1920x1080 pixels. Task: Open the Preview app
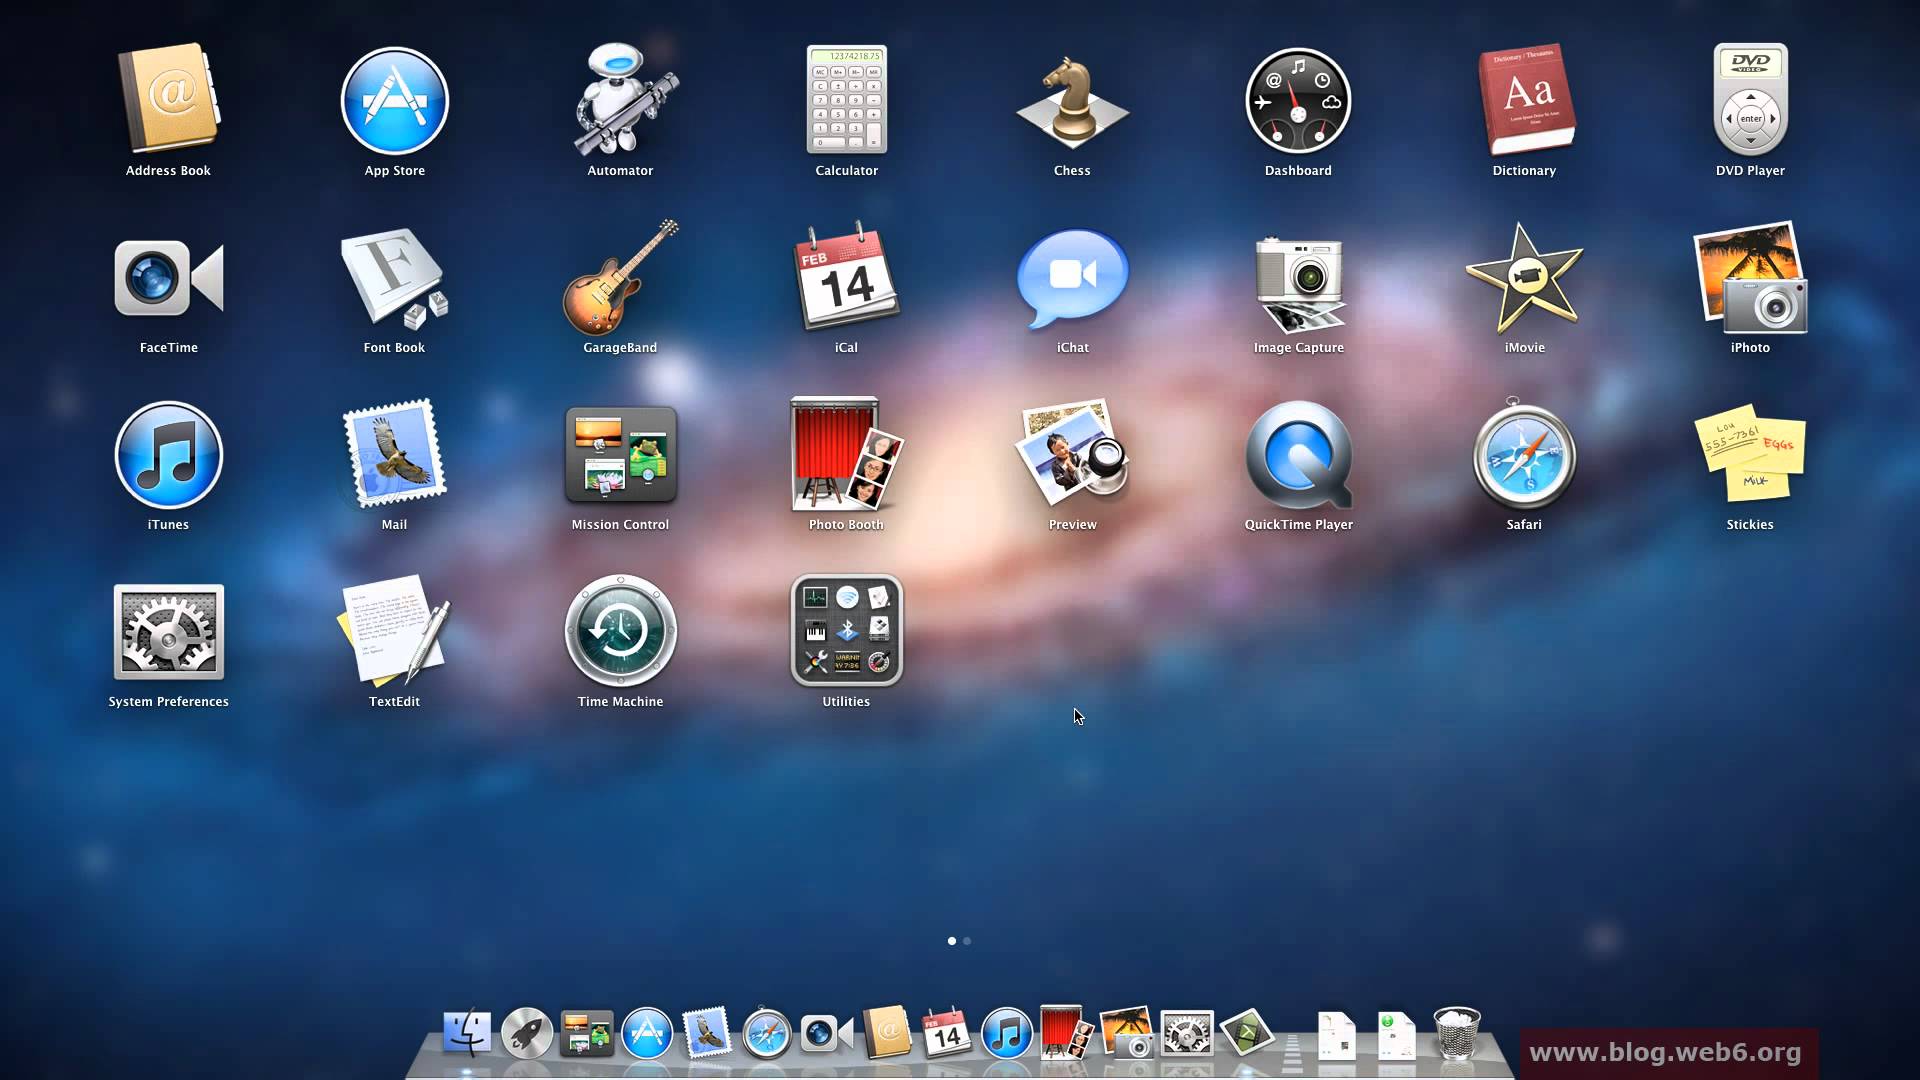1072,455
